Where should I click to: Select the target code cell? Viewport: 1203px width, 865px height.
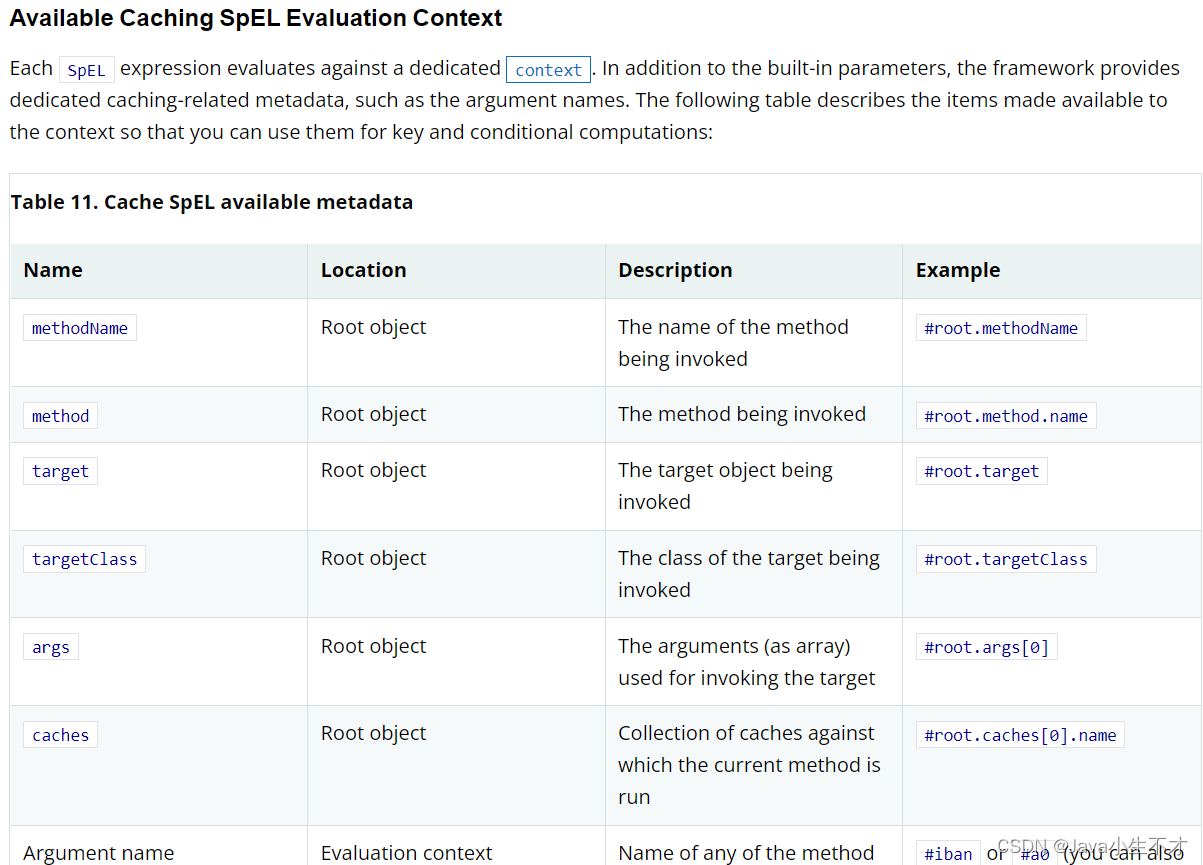point(60,471)
